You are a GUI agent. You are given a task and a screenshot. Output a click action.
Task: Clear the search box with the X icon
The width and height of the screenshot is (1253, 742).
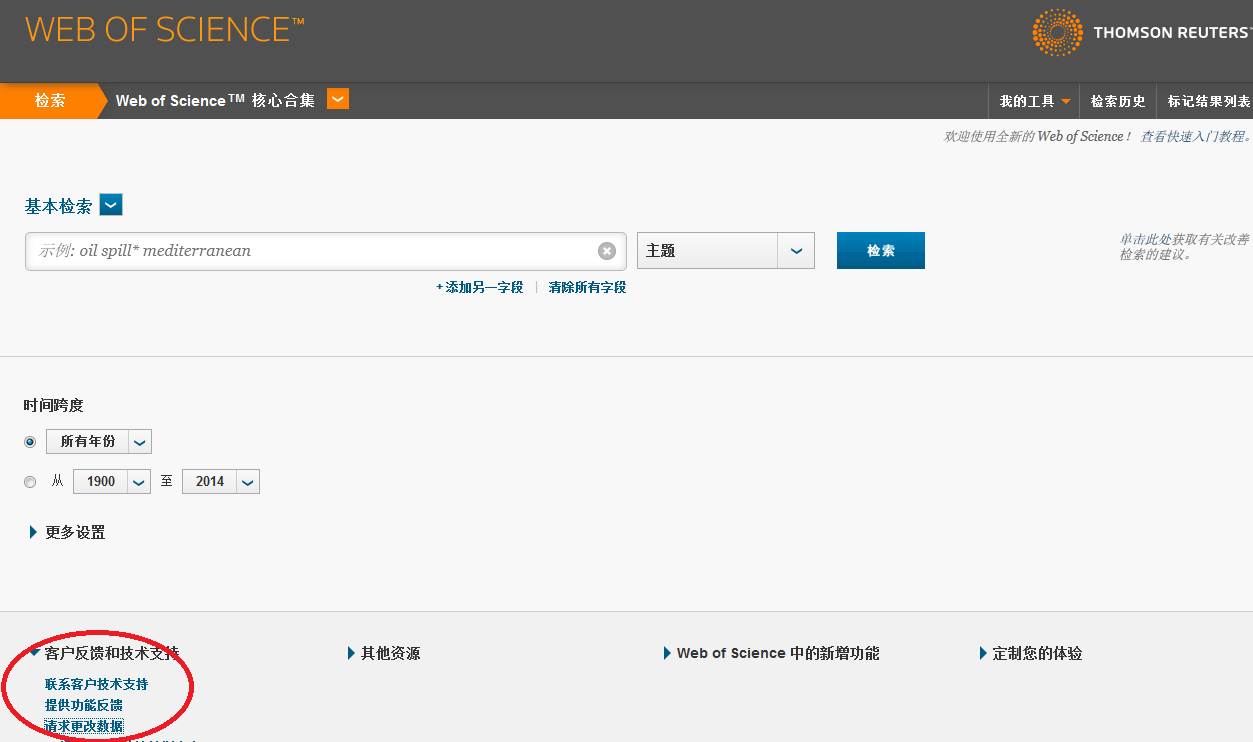pos(606,251)
